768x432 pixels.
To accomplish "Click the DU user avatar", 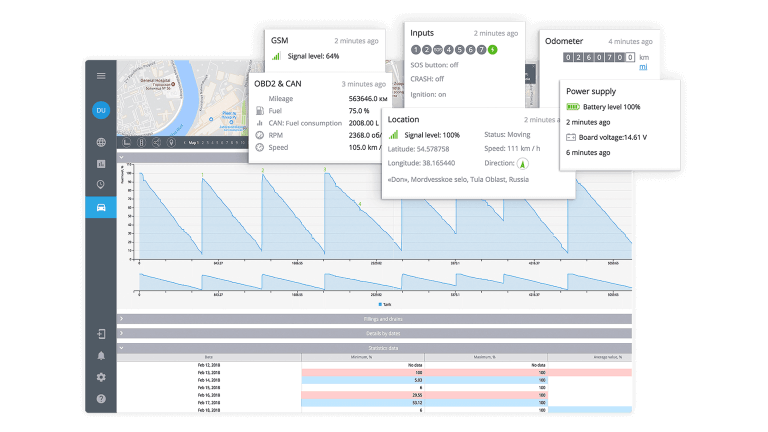I will click(x=101, y=111).
